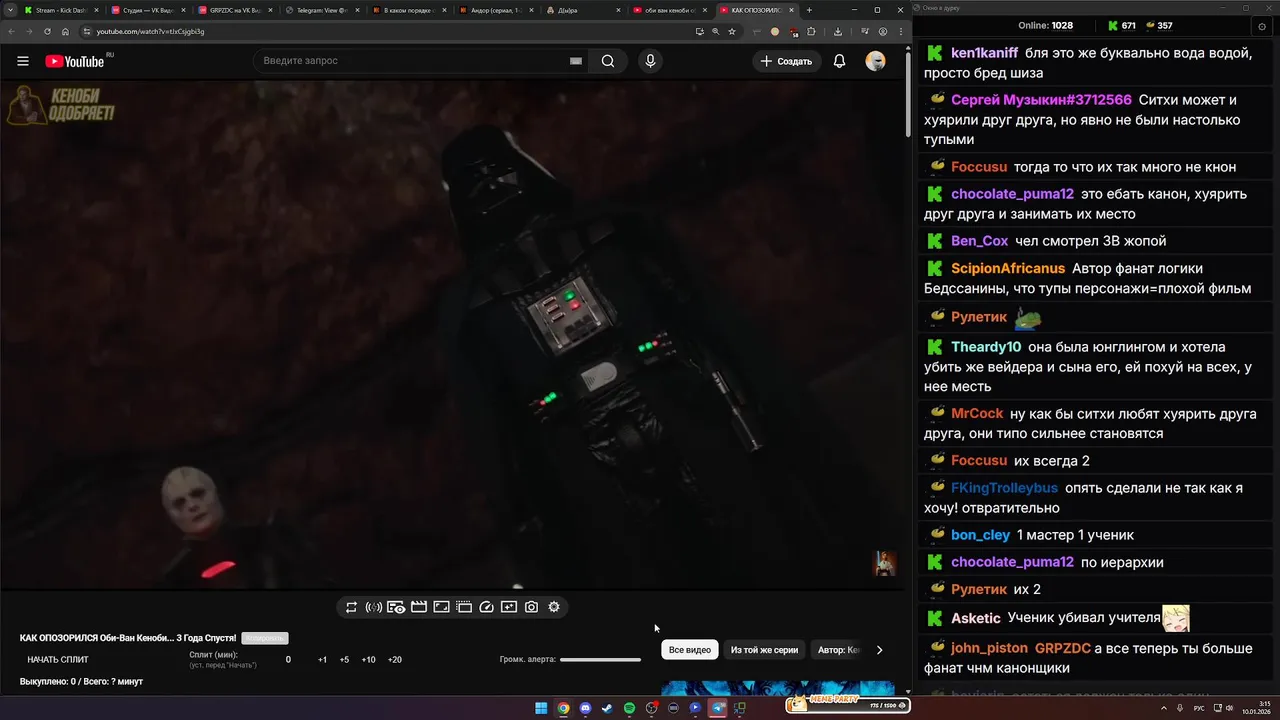The image size is (1280, 720).
Task: Open Spotify from the taskbar
Action: tap(629, 708)
